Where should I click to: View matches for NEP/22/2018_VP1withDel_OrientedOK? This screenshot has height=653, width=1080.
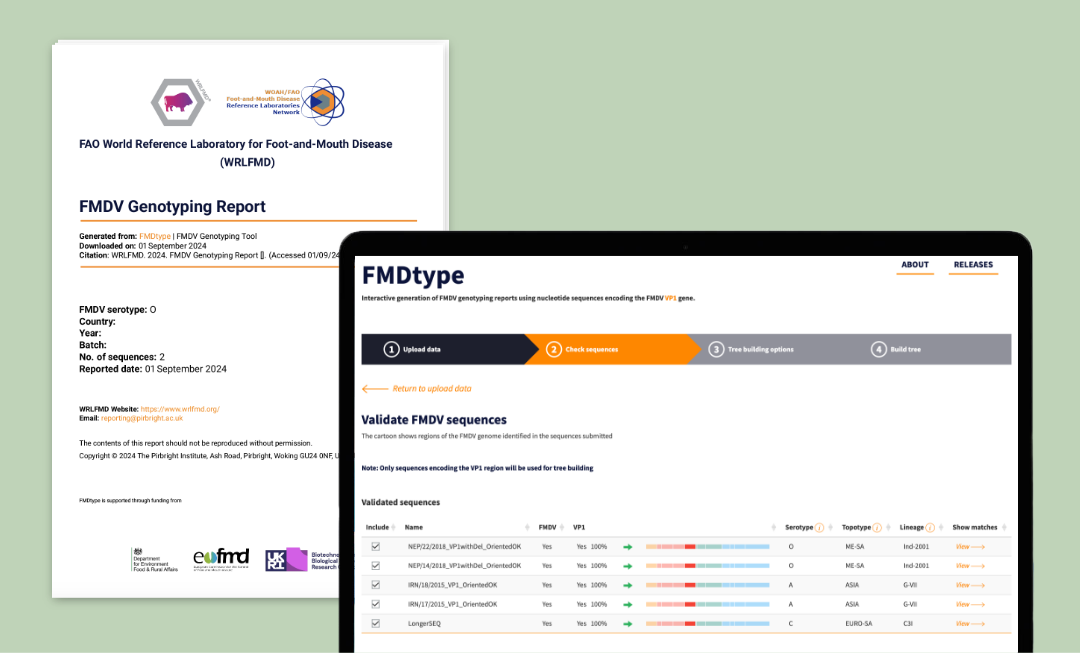(970, 547)
